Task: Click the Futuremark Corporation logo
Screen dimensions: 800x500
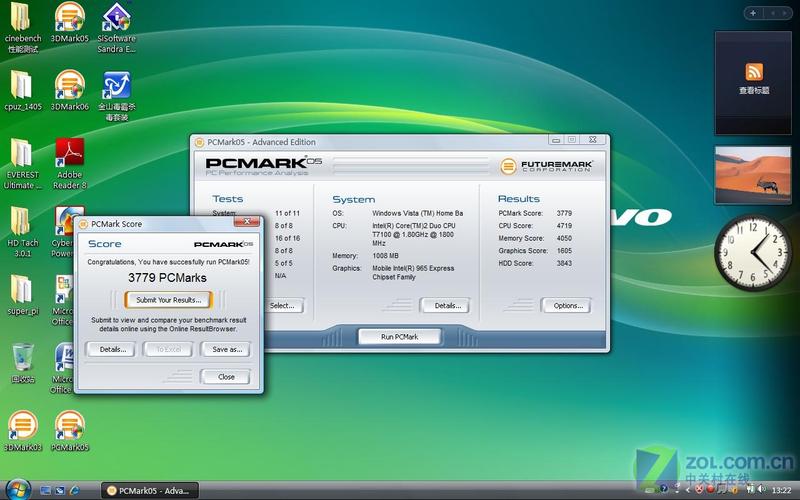Action: pyautogui.click(x=546, y=166)
